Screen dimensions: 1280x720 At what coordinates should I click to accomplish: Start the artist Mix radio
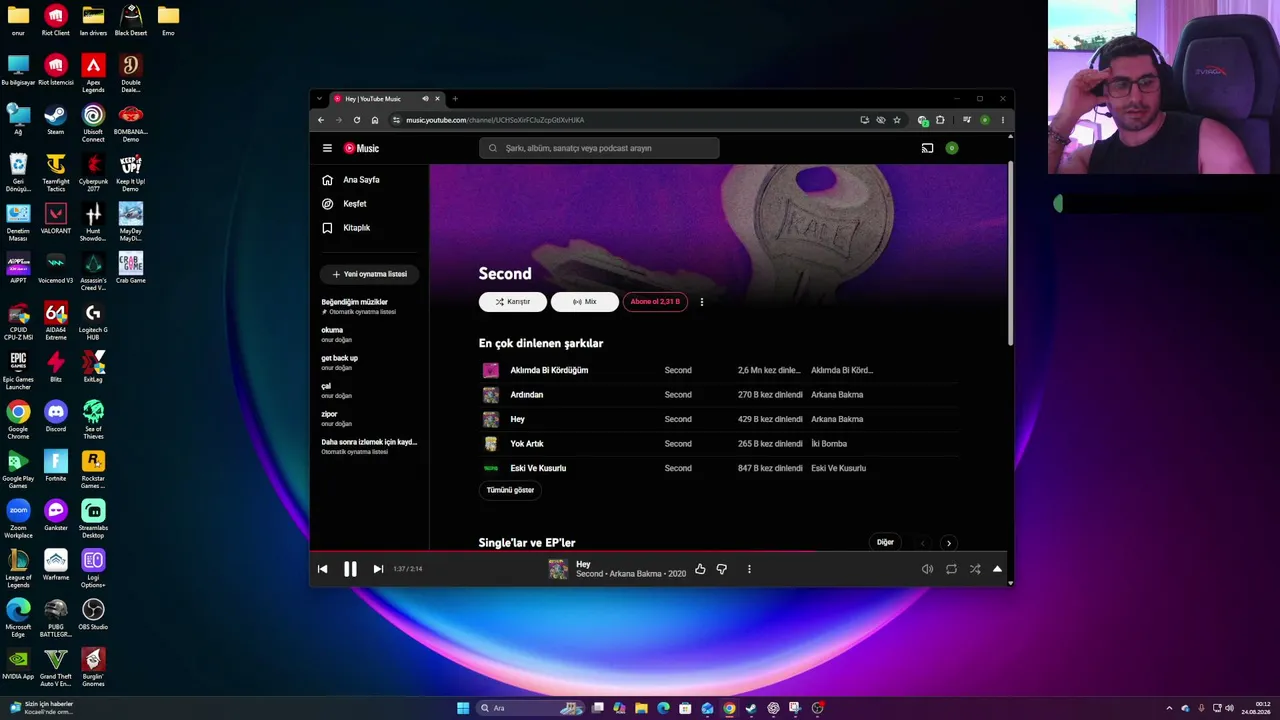click(x=585, y=302)
